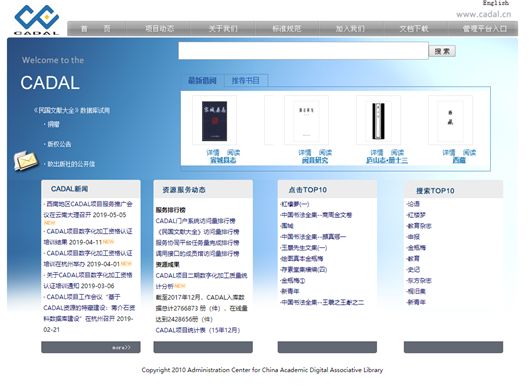Open 围城 in 点击TOP10
Image resolution: width=529 pixels, height=386 pixels.
click(x=287, y=226)
